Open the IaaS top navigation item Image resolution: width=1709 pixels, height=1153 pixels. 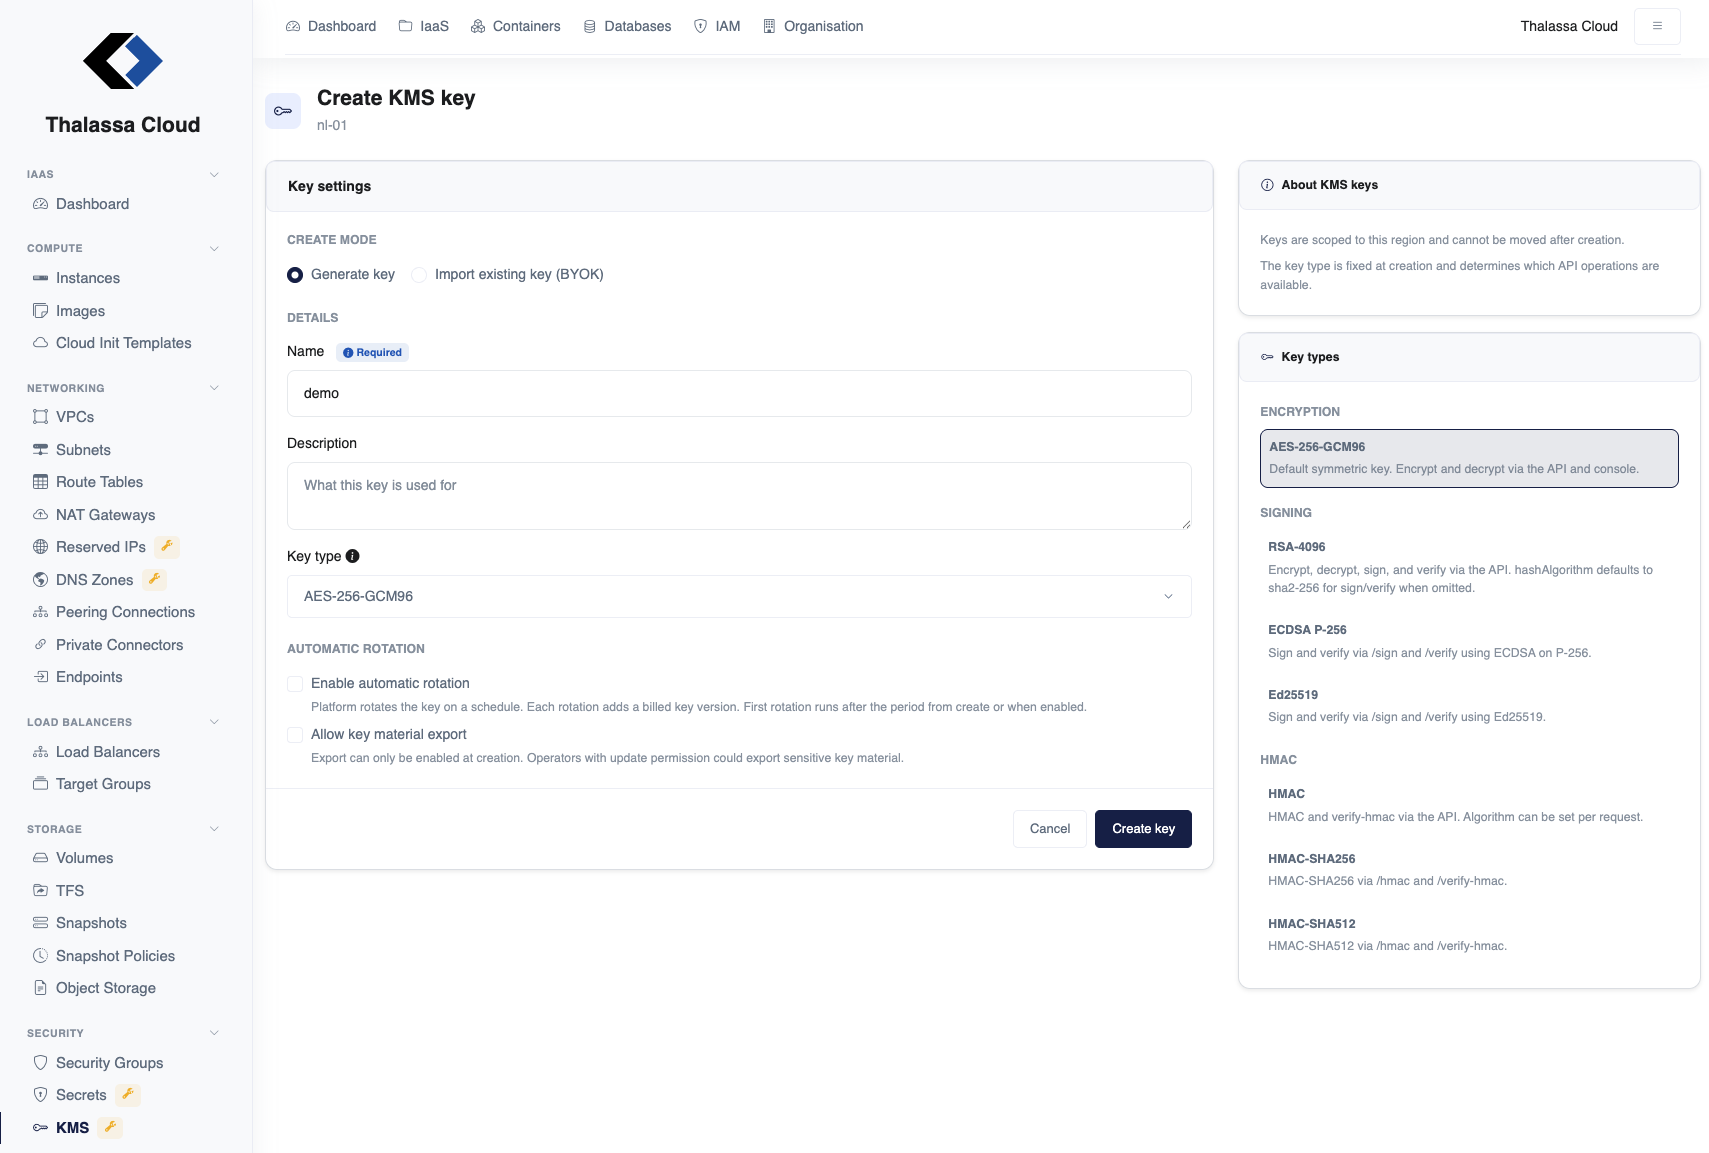click(424, 26)
